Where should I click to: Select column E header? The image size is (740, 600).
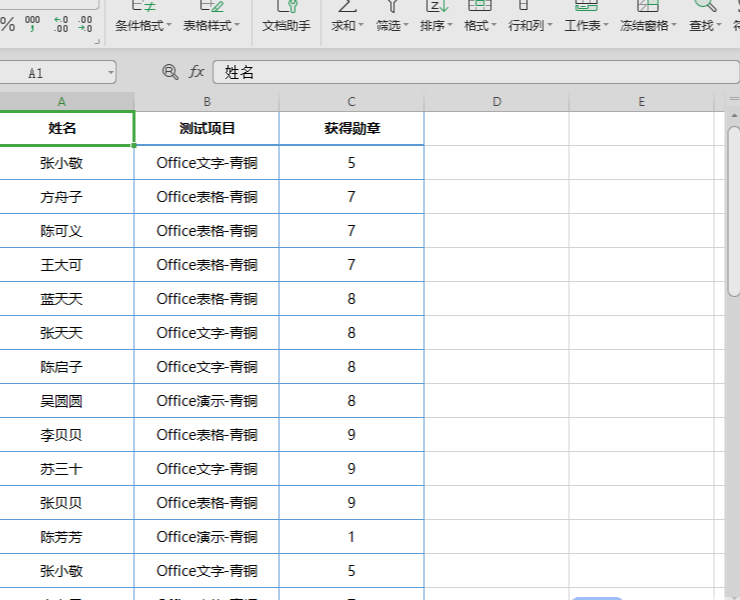641,101
